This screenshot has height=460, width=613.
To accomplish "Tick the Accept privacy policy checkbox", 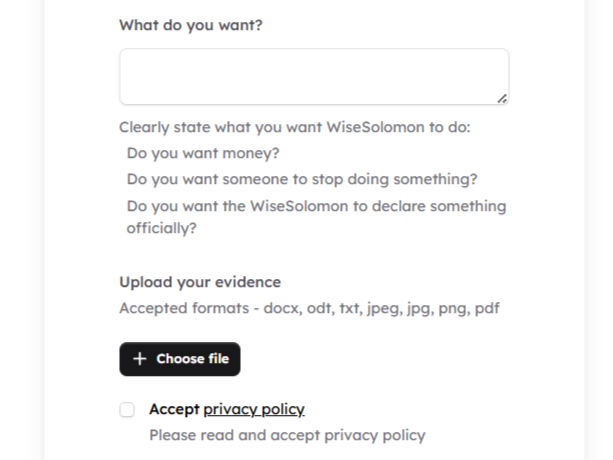I will (x=127, y=409).
